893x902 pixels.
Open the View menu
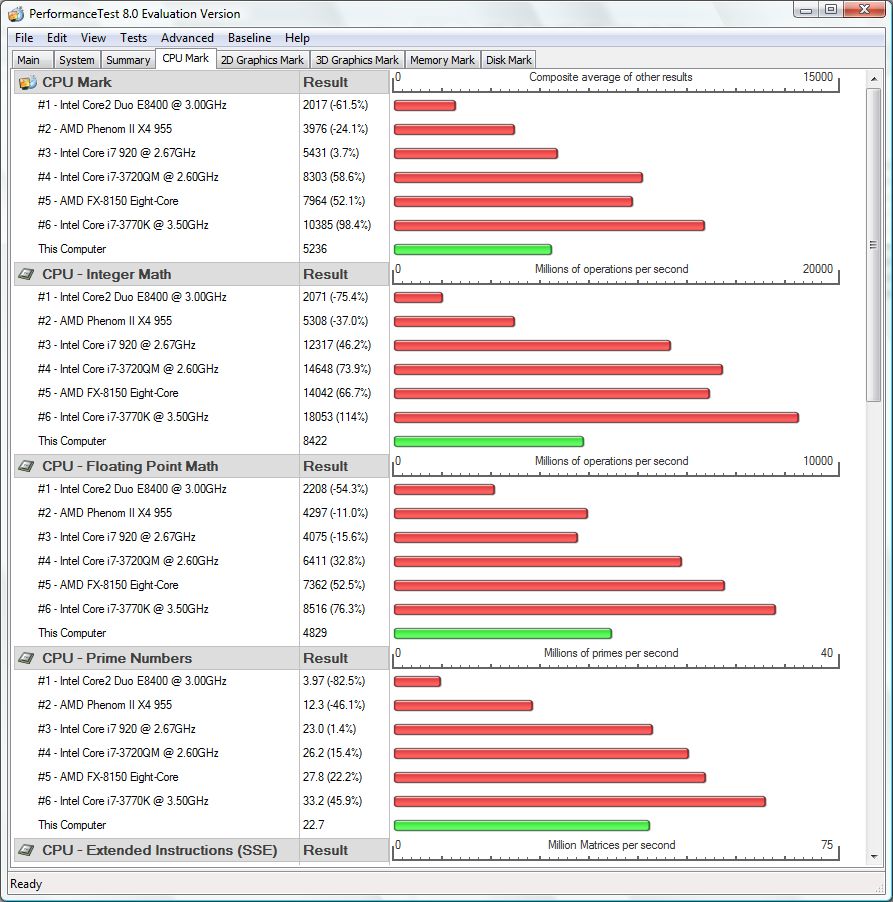coord(93,38)
